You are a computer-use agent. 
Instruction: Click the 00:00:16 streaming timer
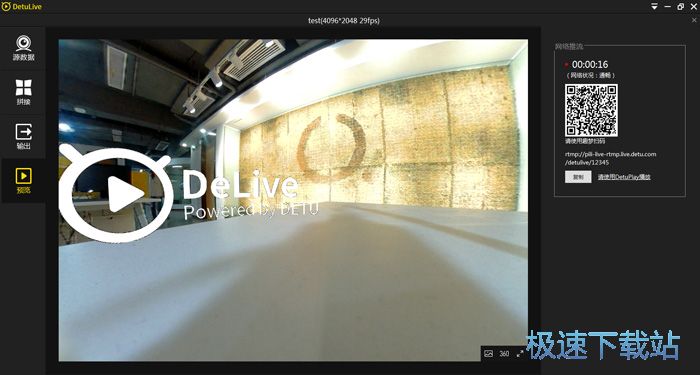pos(590,65)
